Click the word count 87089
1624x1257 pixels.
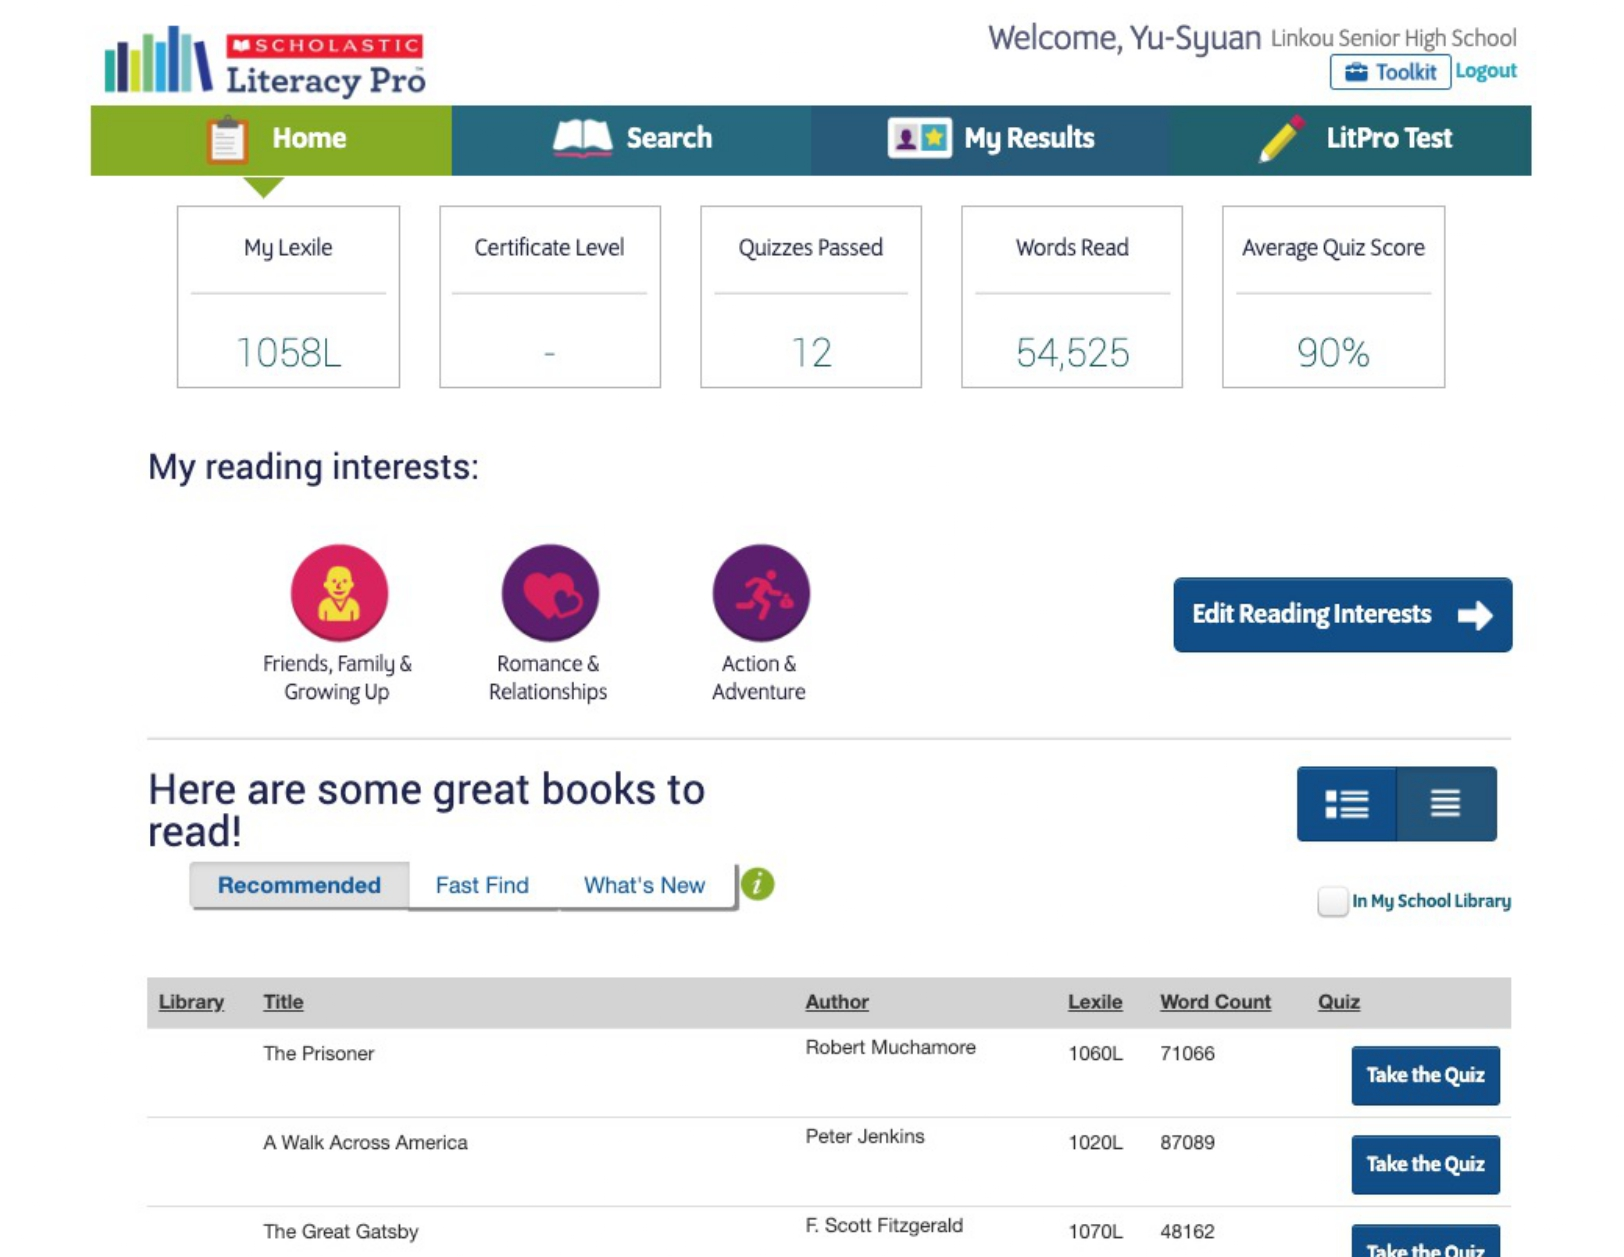pos(1187,1142)
